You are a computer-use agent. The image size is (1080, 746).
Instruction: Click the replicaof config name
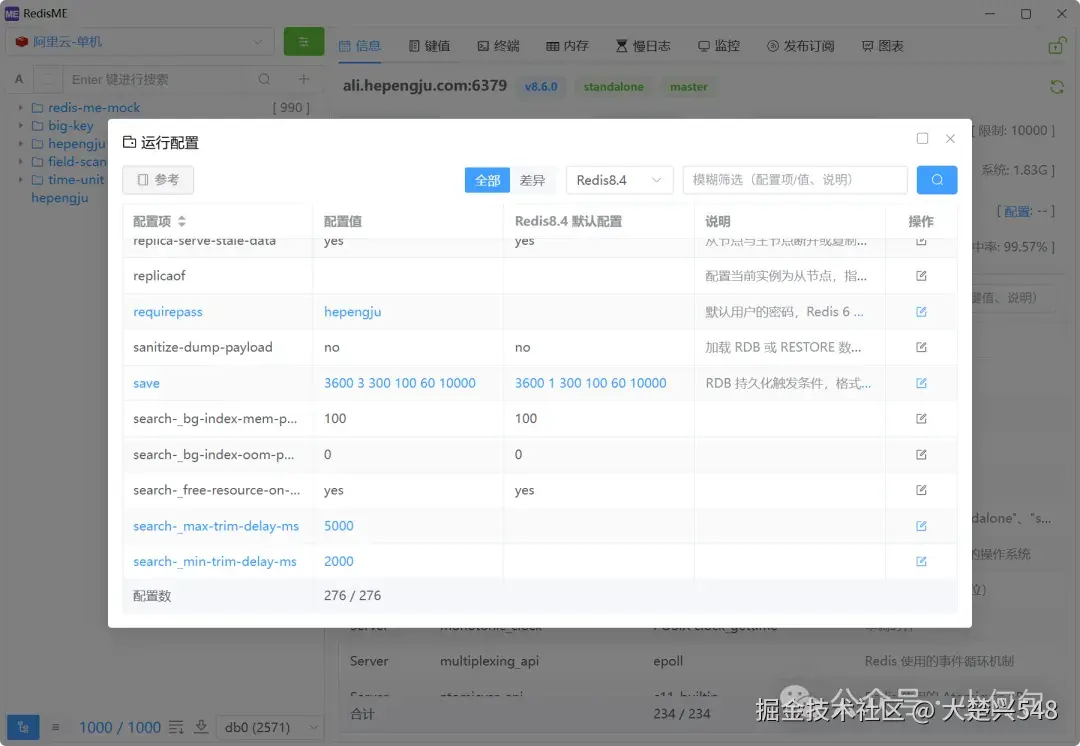[159, 276]
